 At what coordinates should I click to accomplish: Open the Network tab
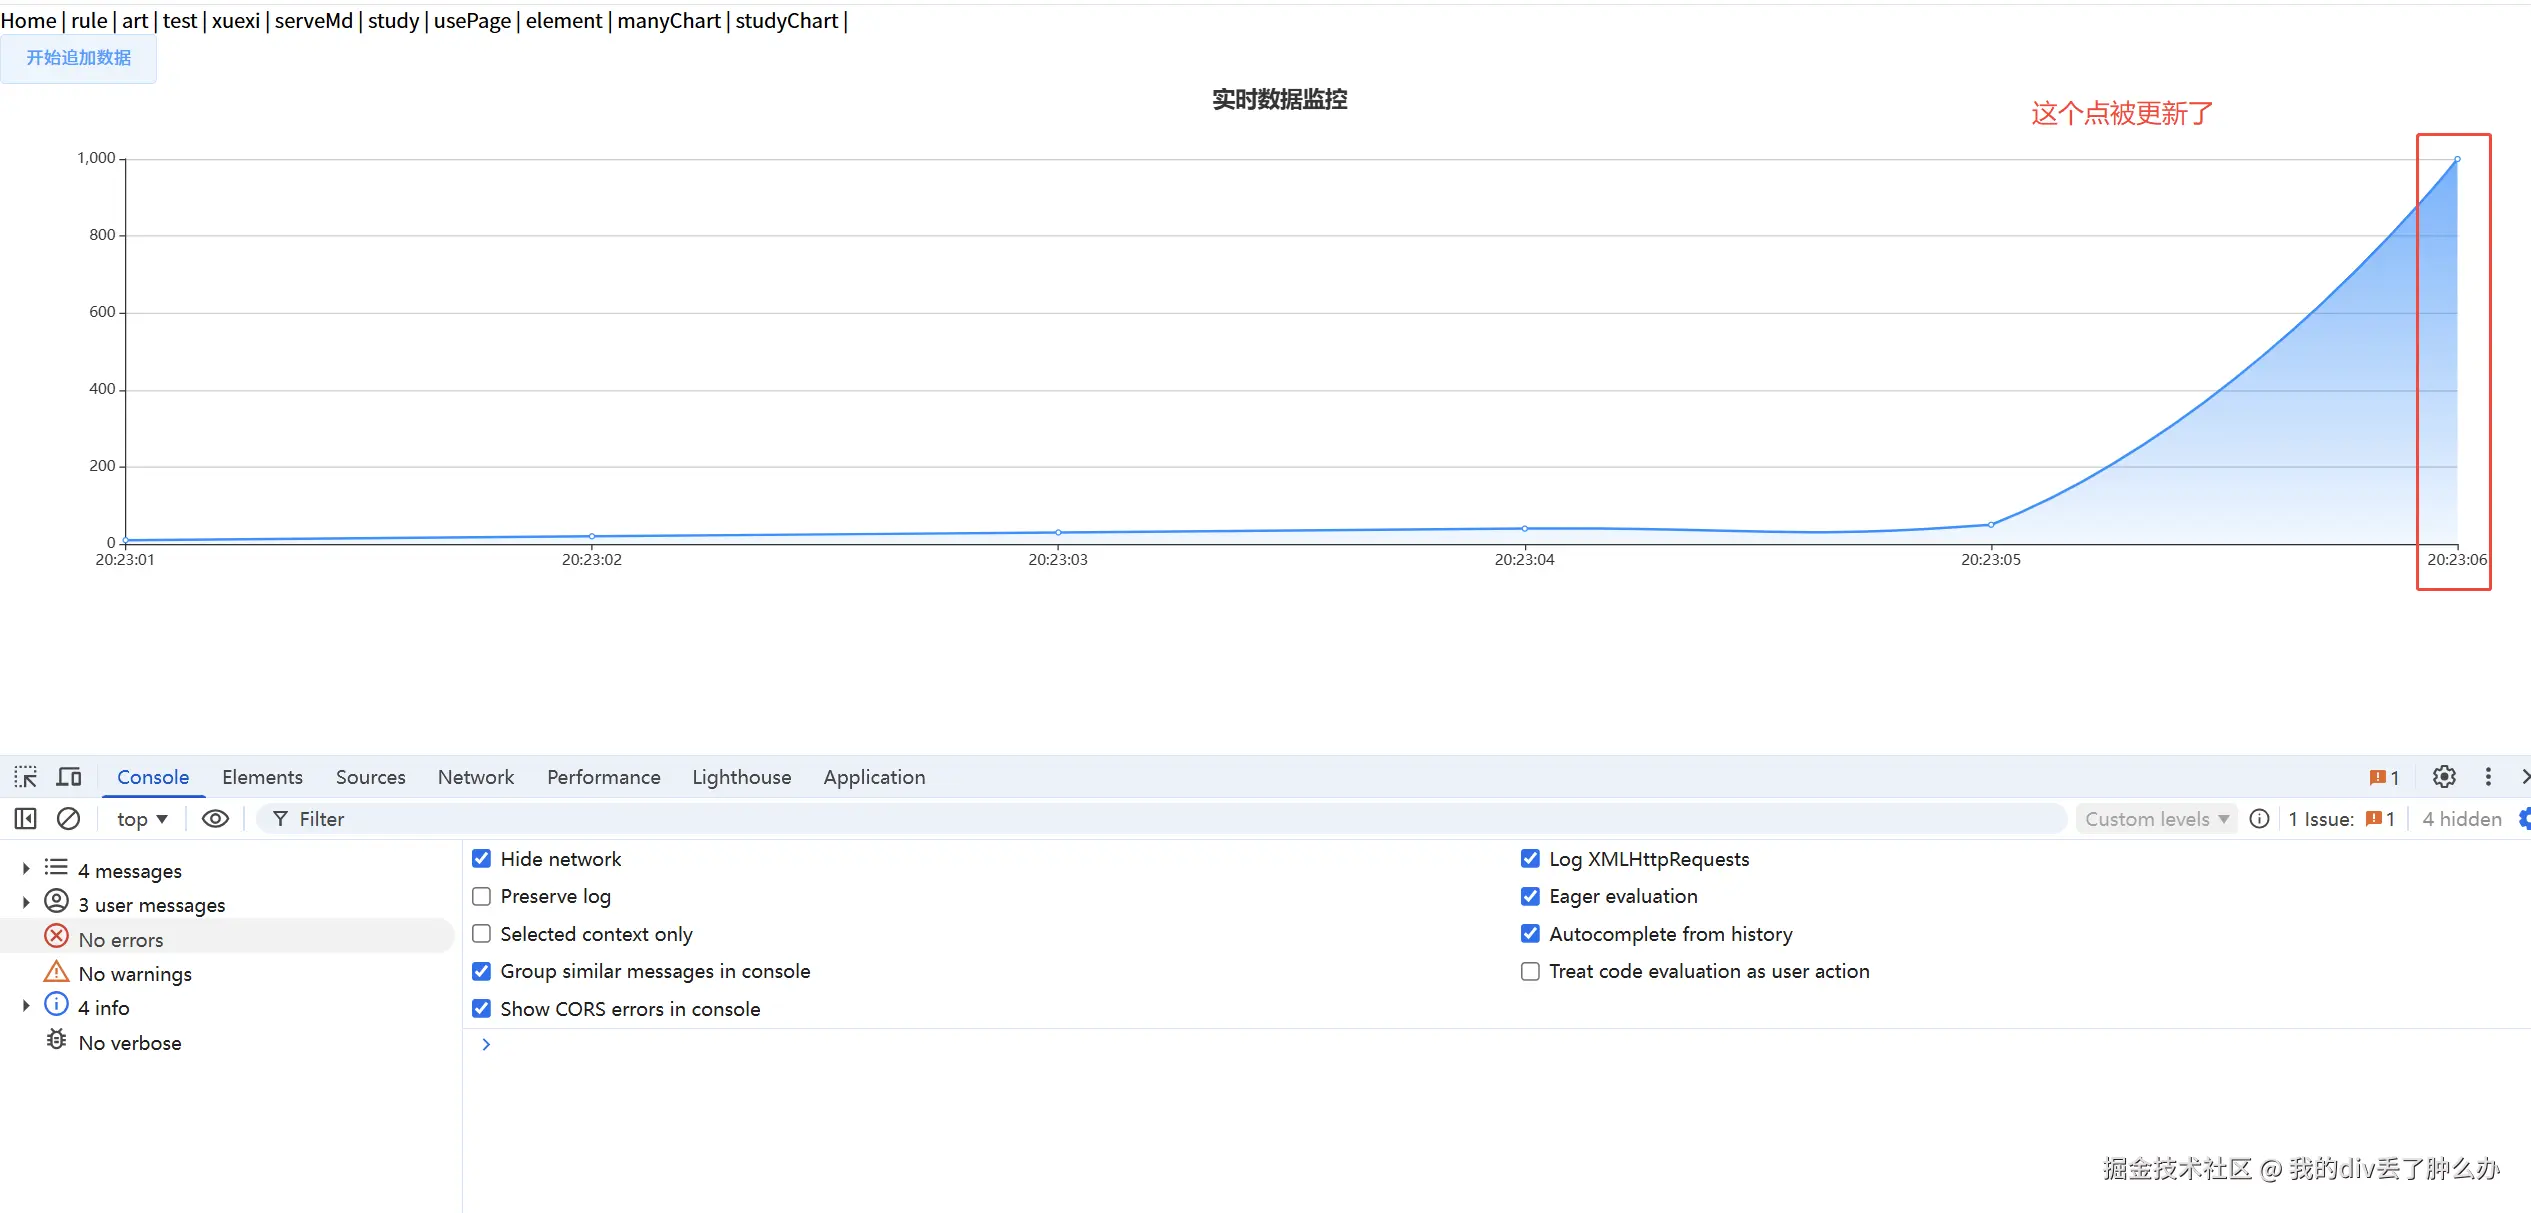coord(475,777)
